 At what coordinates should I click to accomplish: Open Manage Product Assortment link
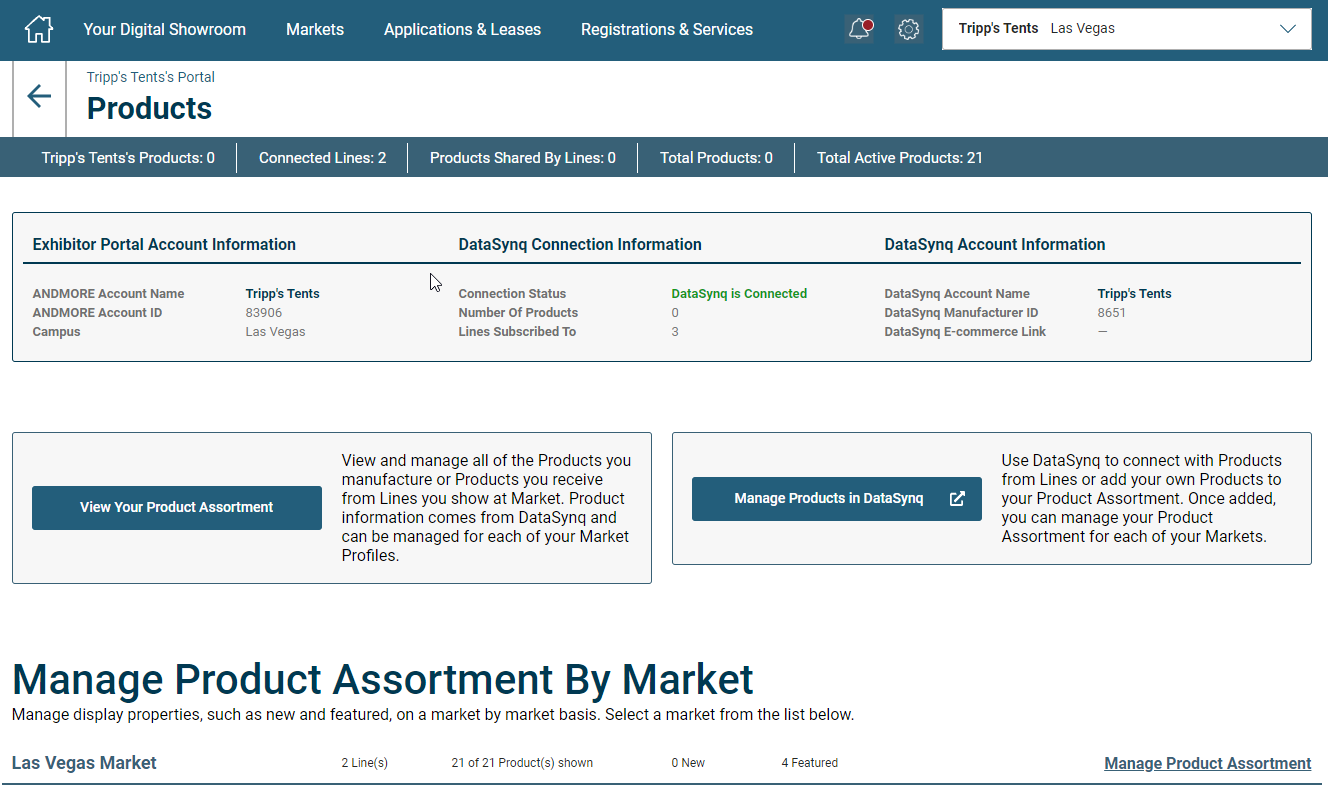(1207, 763)
